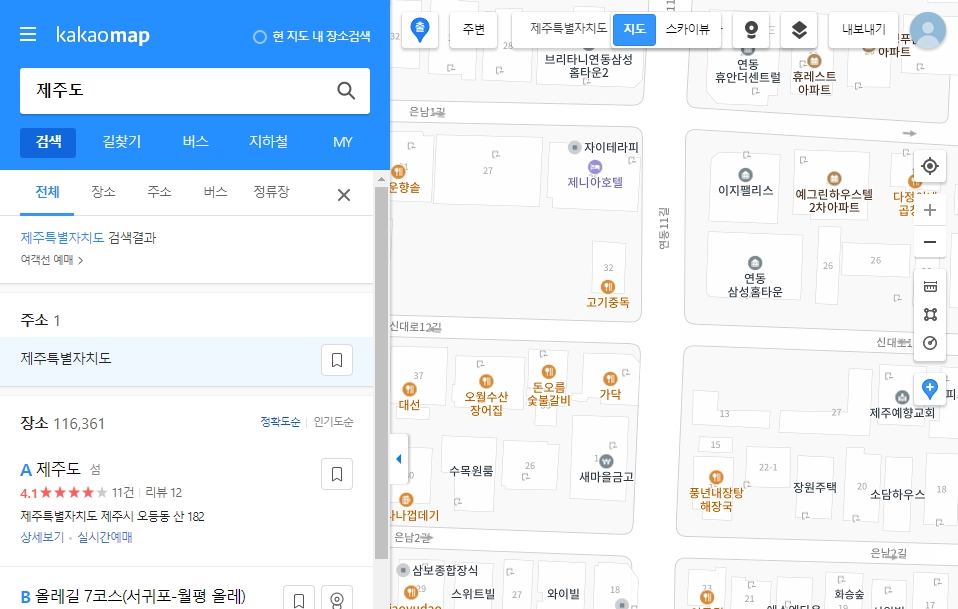Toggle roadview pin button
Viewport: 958px width, 609px height.
coord(751,29)
